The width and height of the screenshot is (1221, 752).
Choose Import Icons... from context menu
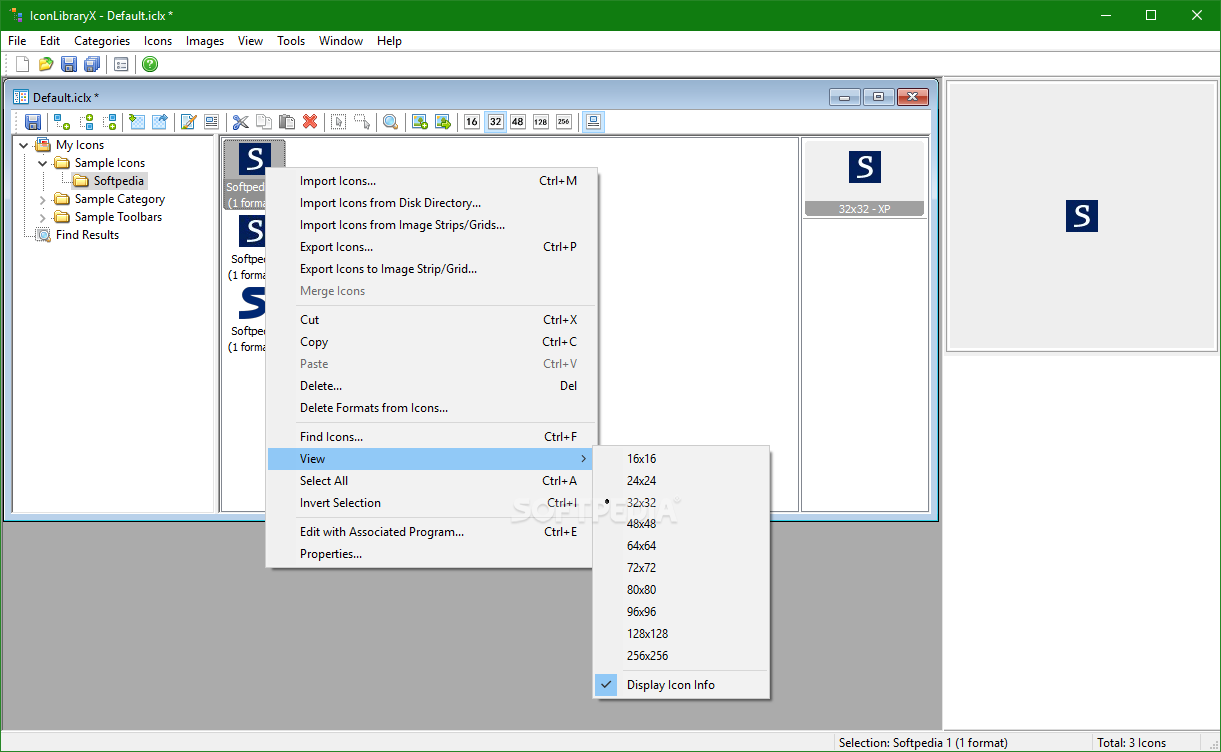pos(431,181)
